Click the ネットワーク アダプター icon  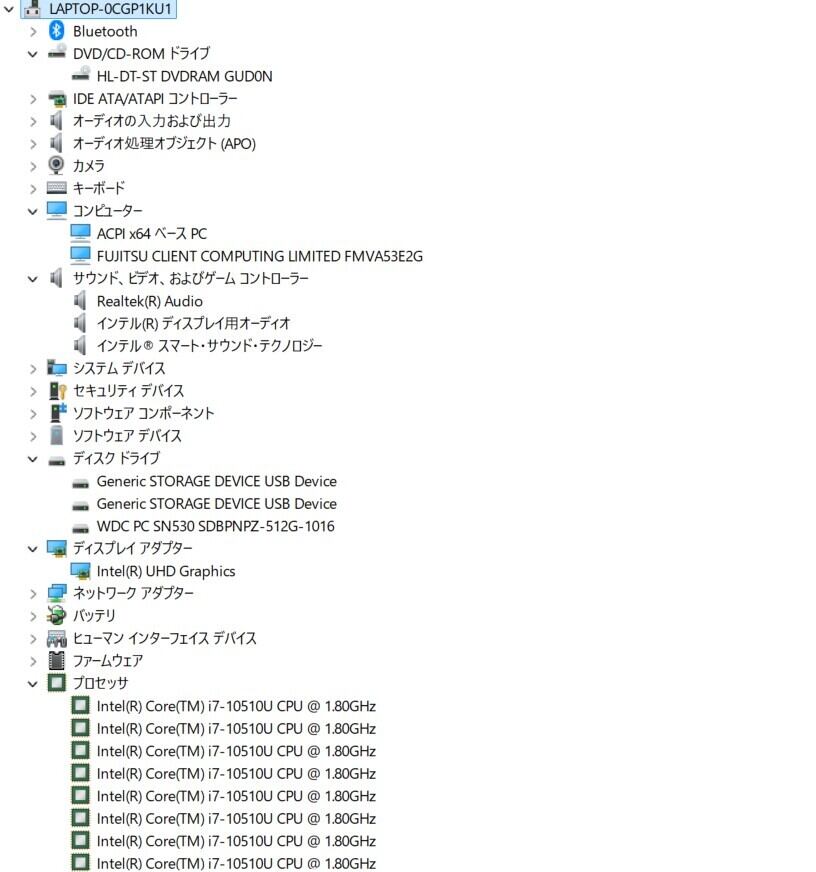coord(57,593)
